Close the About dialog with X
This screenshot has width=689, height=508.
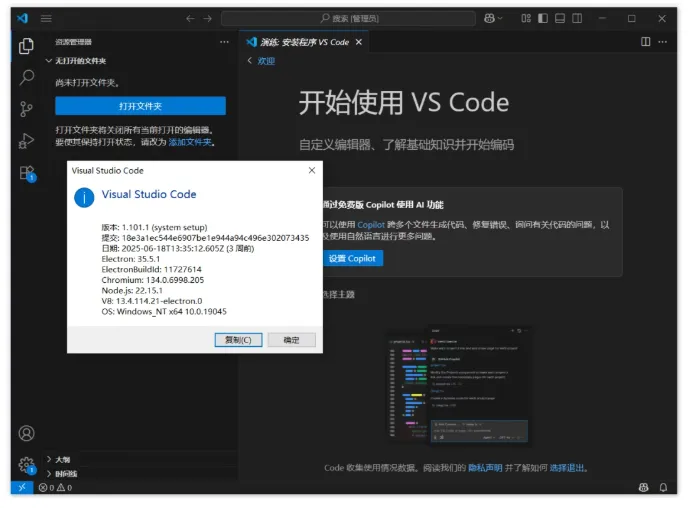tap(312, 170)
